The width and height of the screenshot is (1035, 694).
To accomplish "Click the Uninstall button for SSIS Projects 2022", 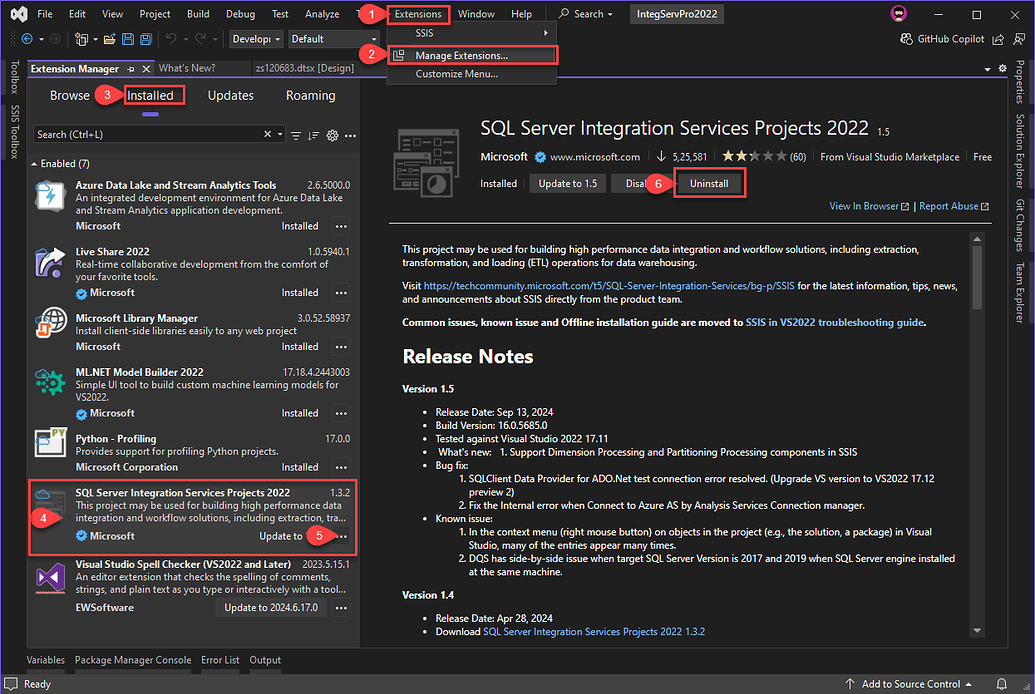I will (709, 183).
